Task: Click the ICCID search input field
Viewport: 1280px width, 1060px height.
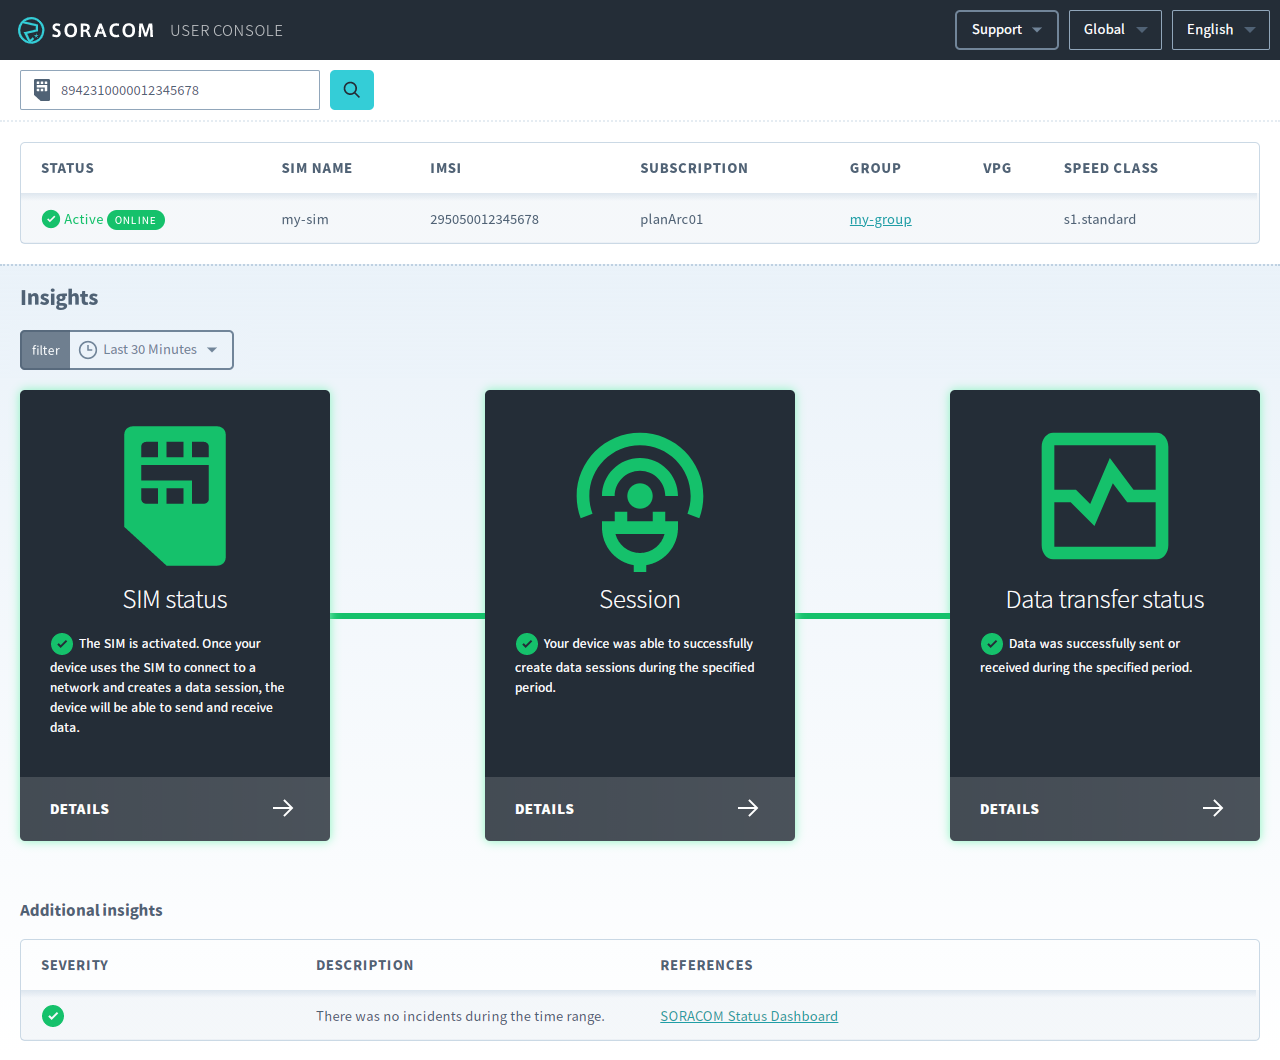Action: [x=185, y=90]
